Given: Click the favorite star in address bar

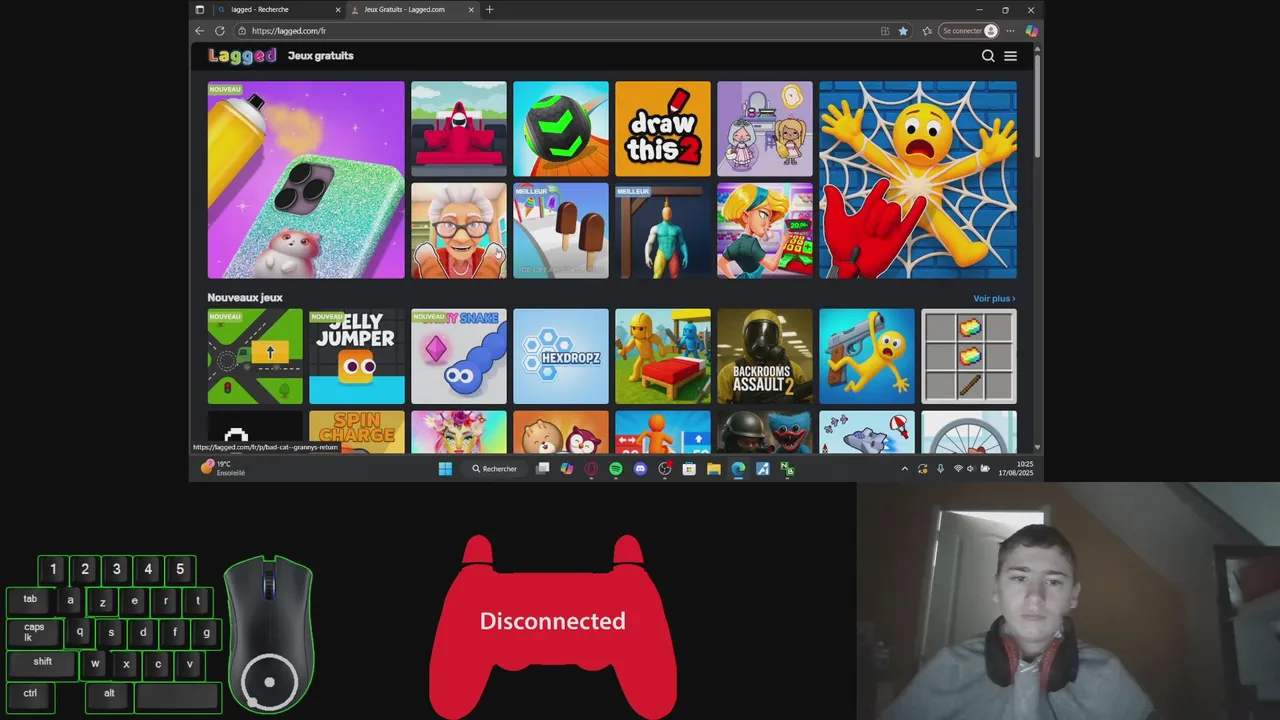Looking at the screenshot, I should coord(903,31).
